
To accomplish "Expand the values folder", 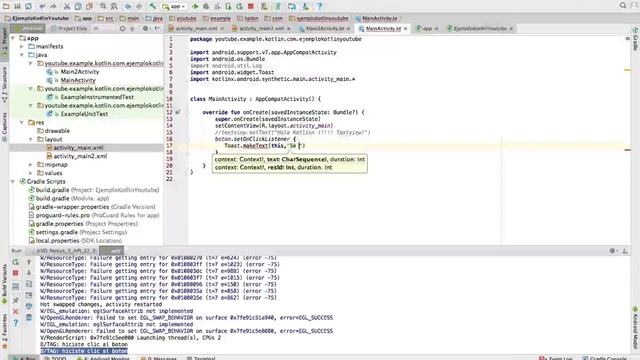I will click(x=31, y=173).
